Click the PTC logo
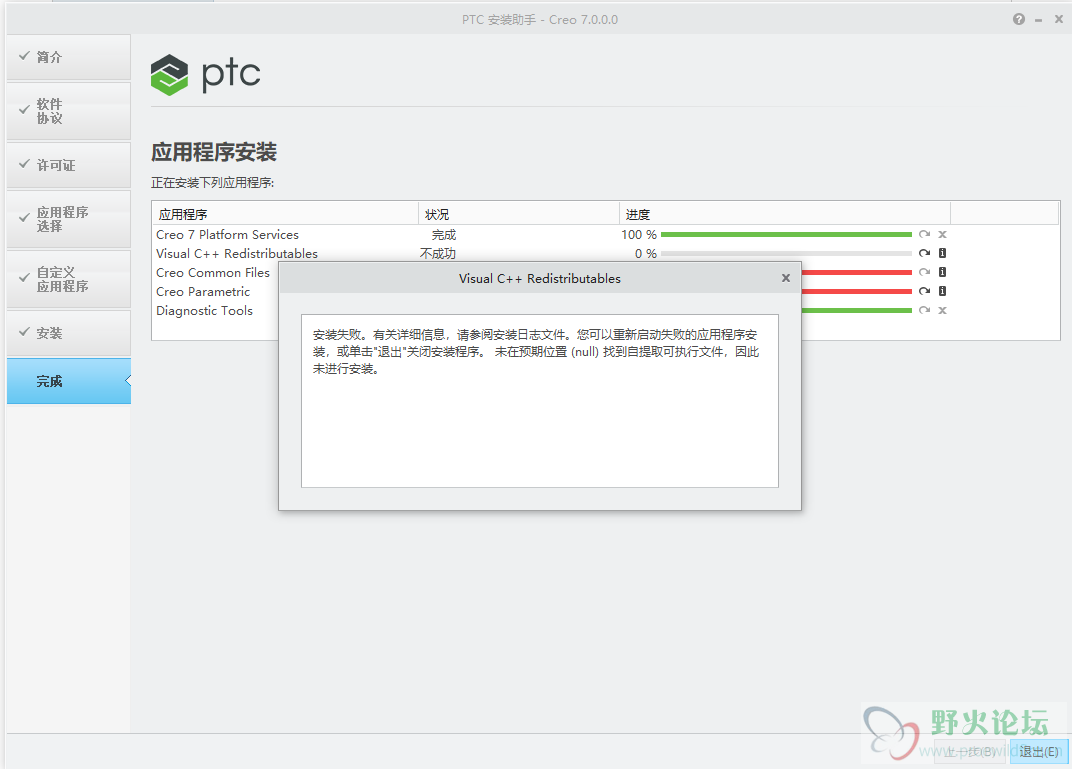The height and width of the screenshot is (769, 1072). coord(206,75)
